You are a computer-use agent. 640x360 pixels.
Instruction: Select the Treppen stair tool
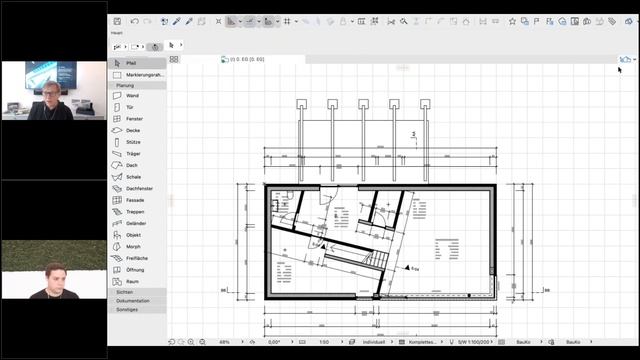[138, 212]
